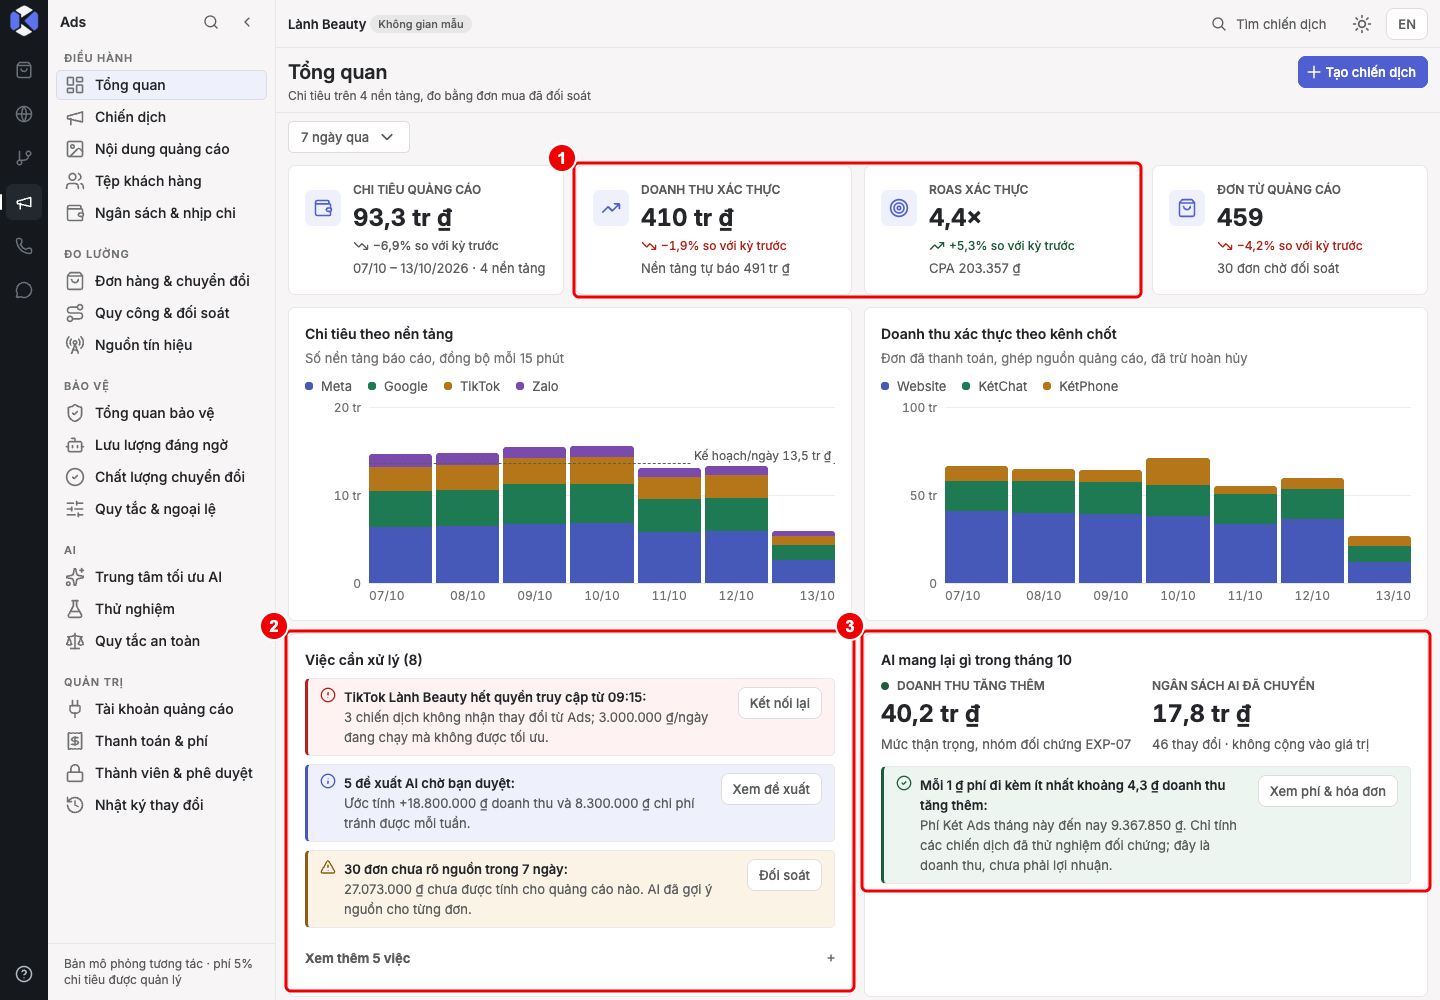Click the 40,2 tr ₫ revenue value
1440x1000 pixels.
[x=930, y=714]
